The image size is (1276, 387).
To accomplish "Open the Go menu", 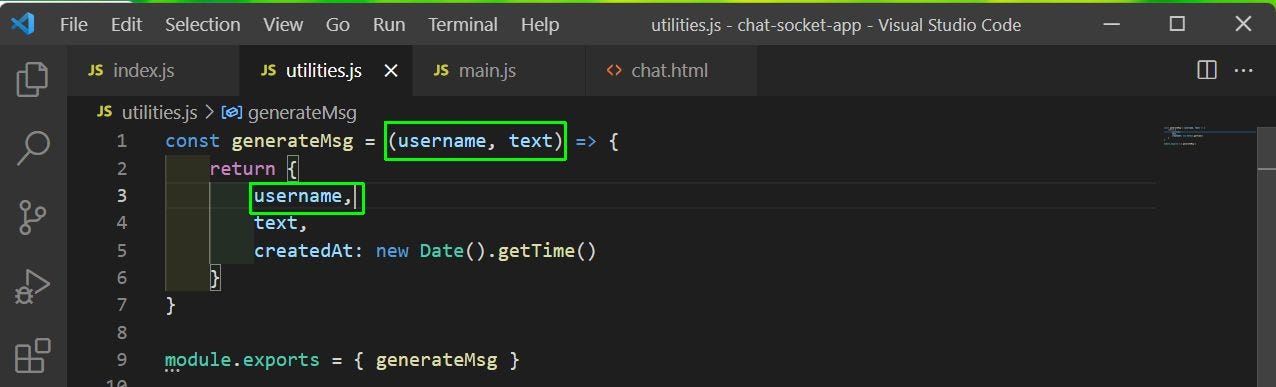I will click(x=338, y=25).
